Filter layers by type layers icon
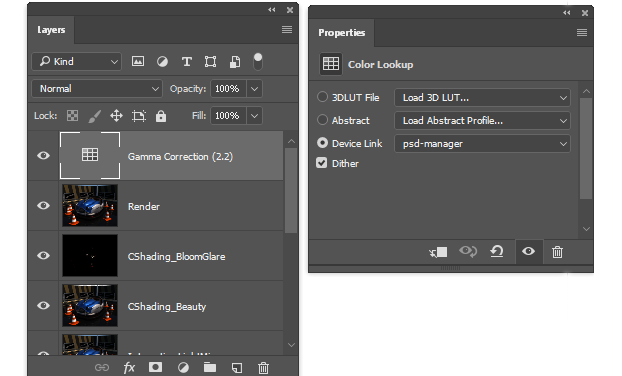This screenshot has height=376, width=622. pyautogui.click(x=186, y=61)
